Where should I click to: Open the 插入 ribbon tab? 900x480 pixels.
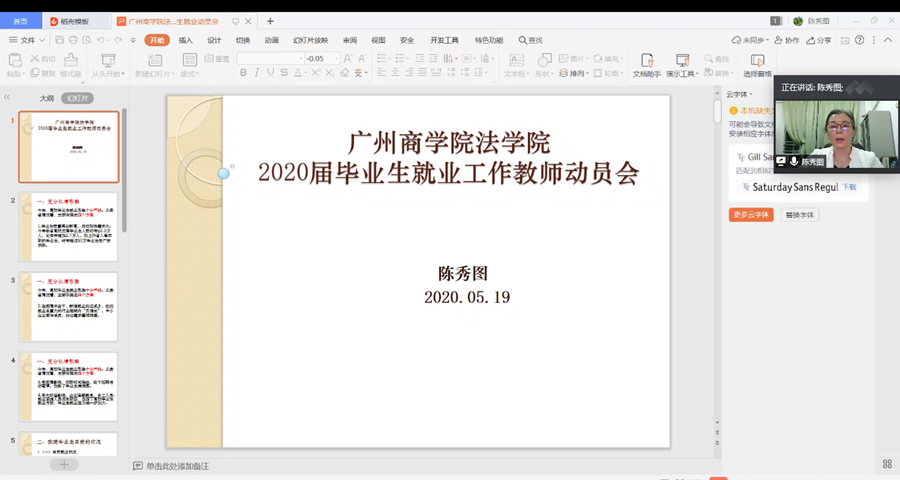[186, 40]
